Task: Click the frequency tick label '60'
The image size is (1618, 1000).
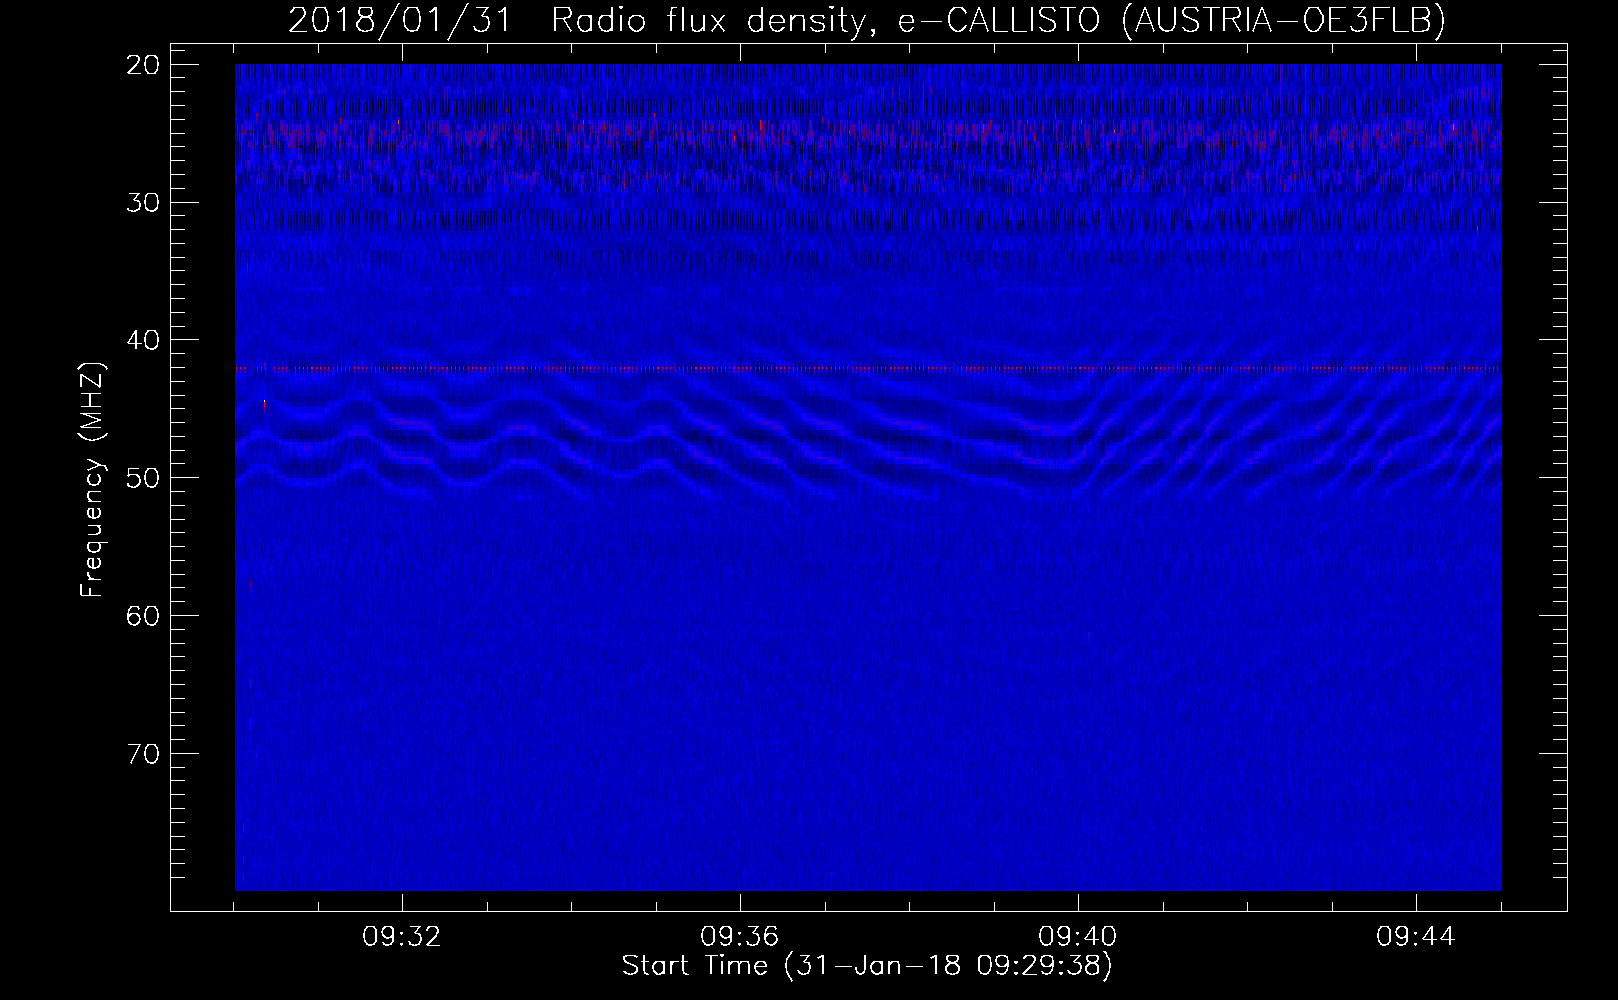Action: tap(143, 616)
